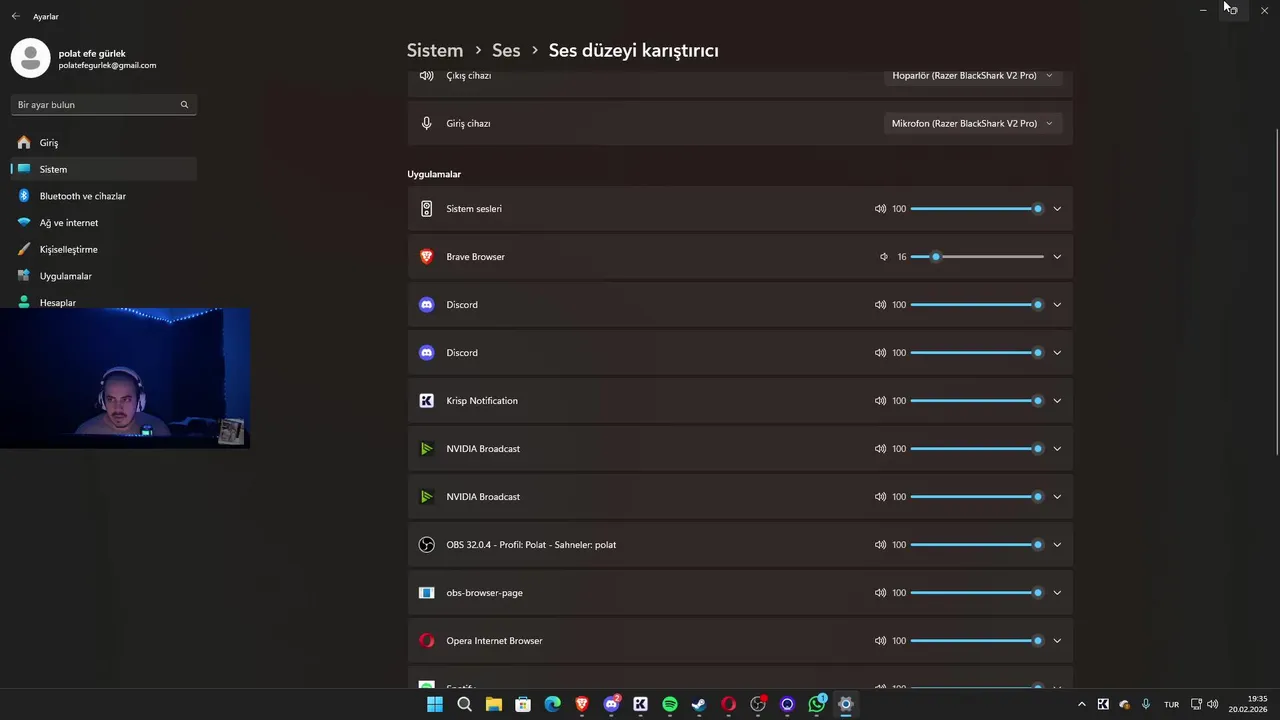Open Ağ ve internet settings
Screen dimensions: 1280x720
104,223
